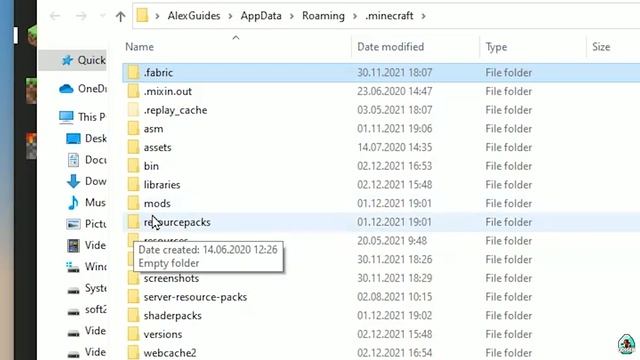The height and width of the screenshot is (360, 640).
Task: Expand chevron between AppData and Roaming
Action: point(292,16)
